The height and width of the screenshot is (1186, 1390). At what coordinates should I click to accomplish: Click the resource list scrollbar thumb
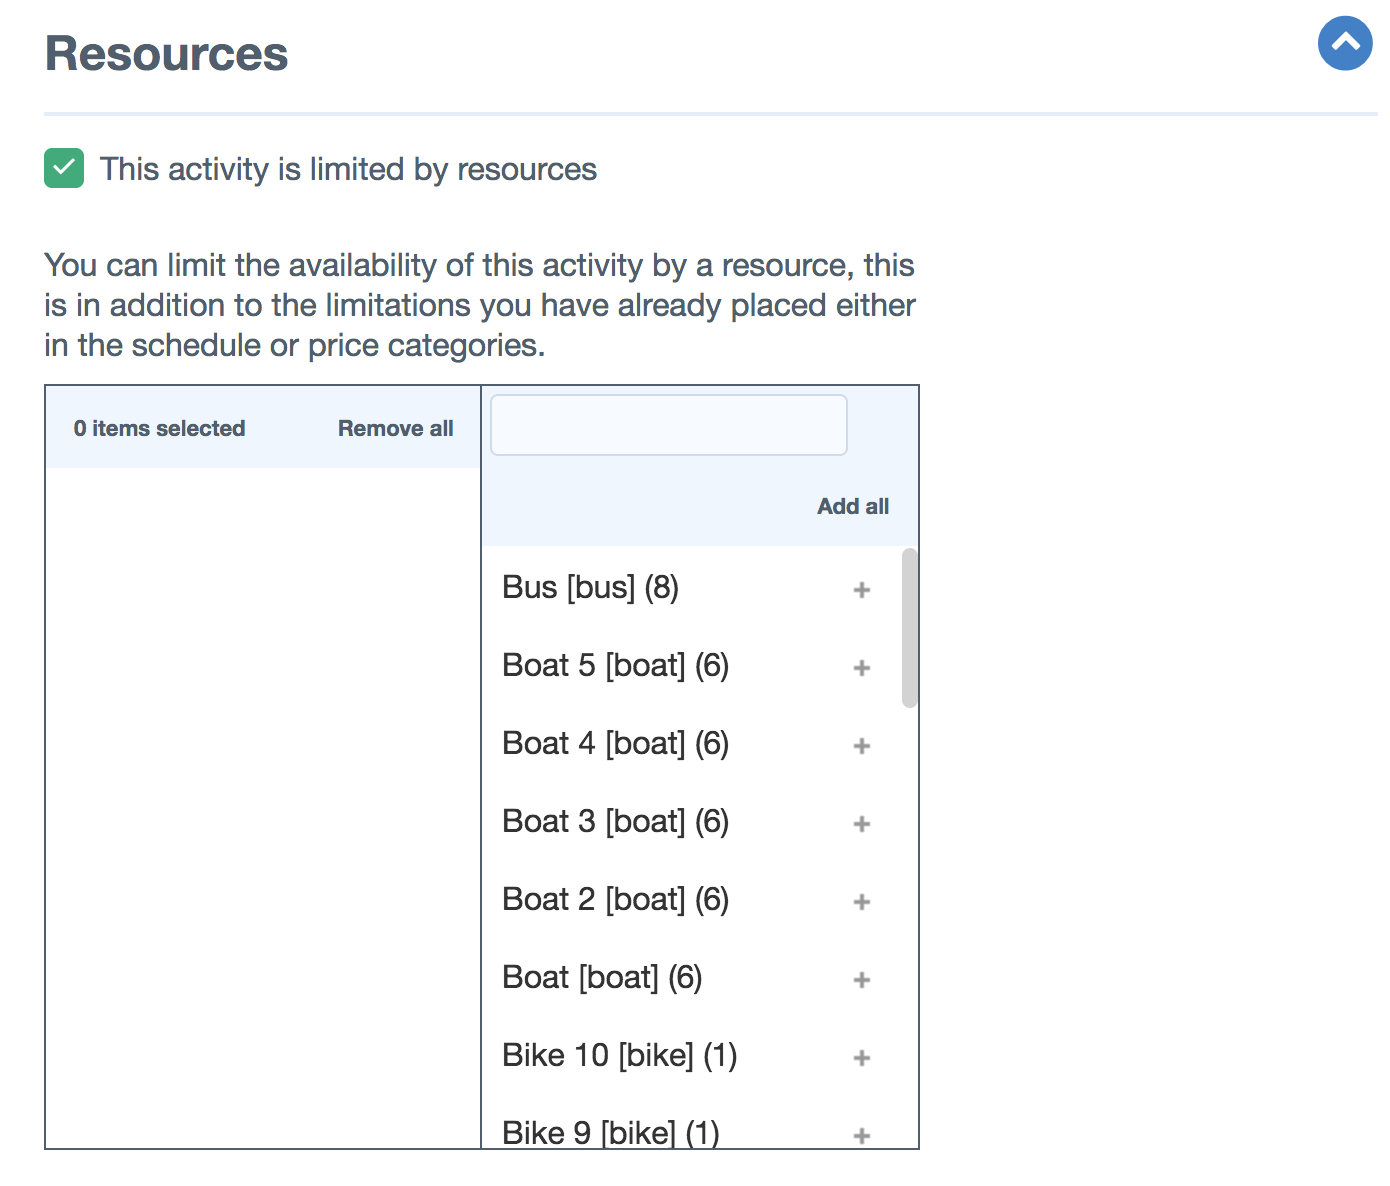point(909,628)
